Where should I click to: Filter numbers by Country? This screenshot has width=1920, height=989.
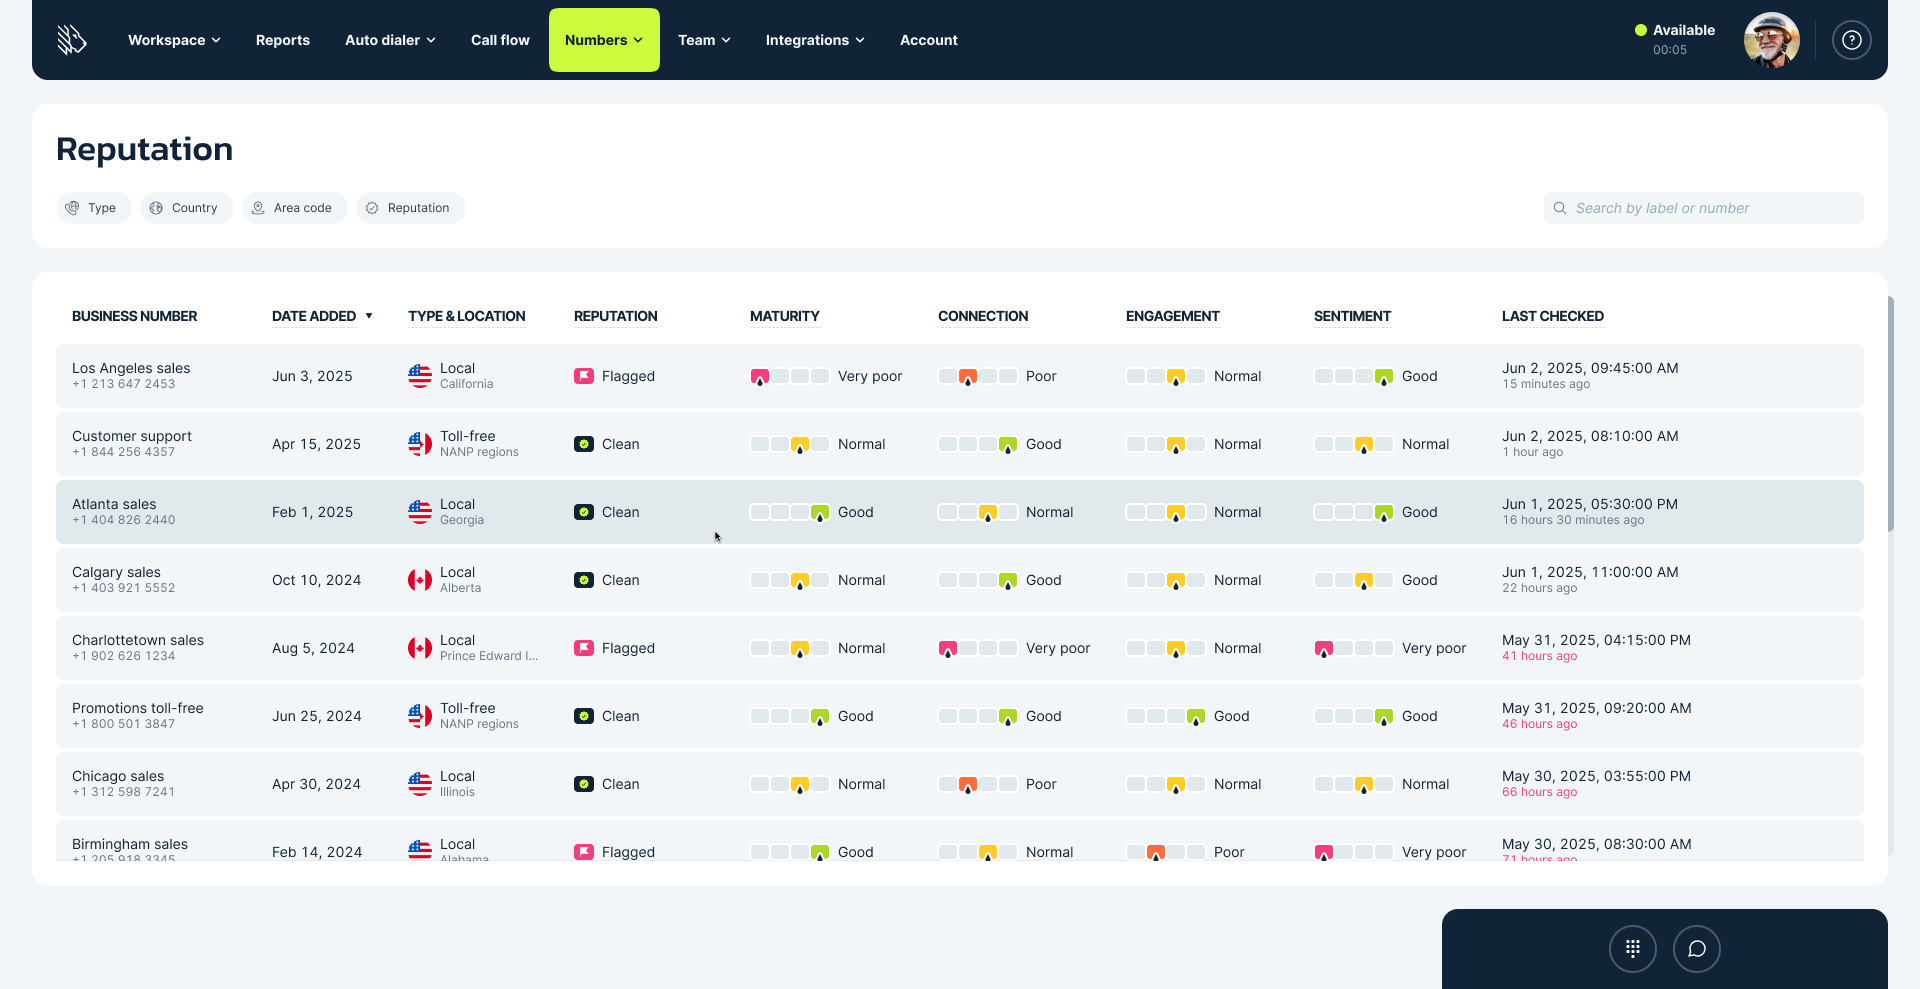click(x=186, y=208)
